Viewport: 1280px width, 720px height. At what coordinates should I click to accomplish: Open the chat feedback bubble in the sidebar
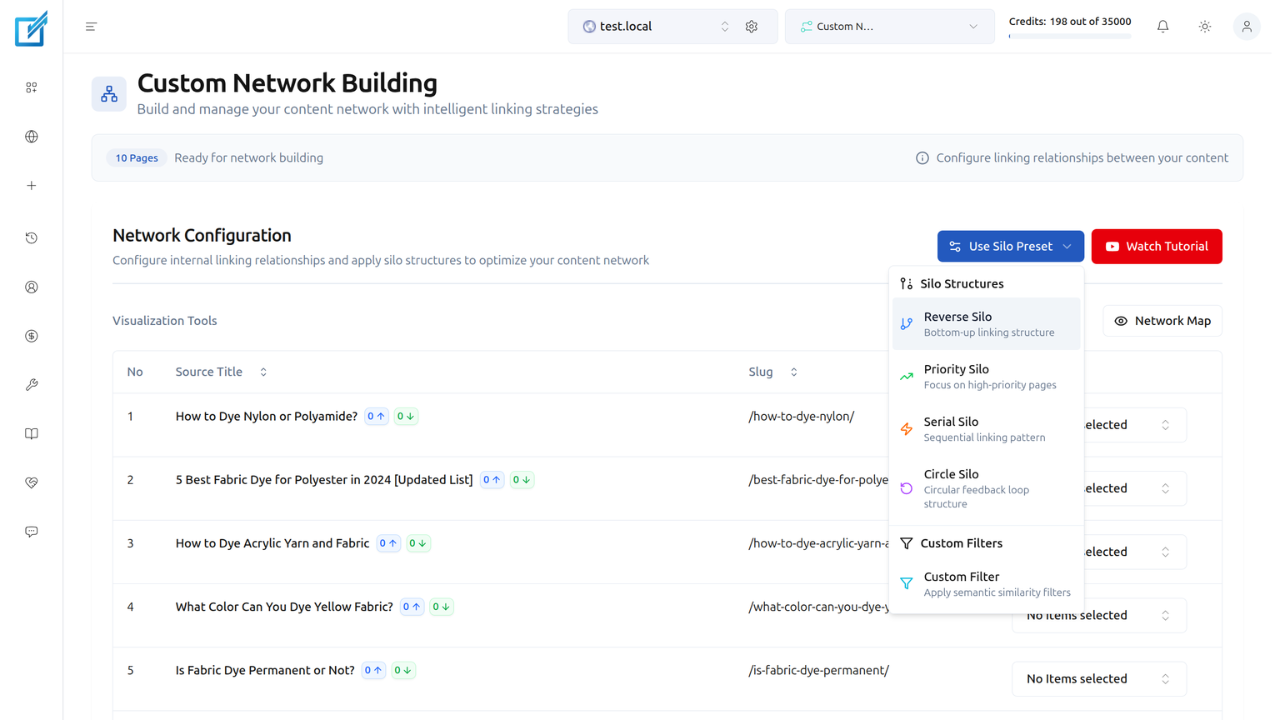click(31, 531)
